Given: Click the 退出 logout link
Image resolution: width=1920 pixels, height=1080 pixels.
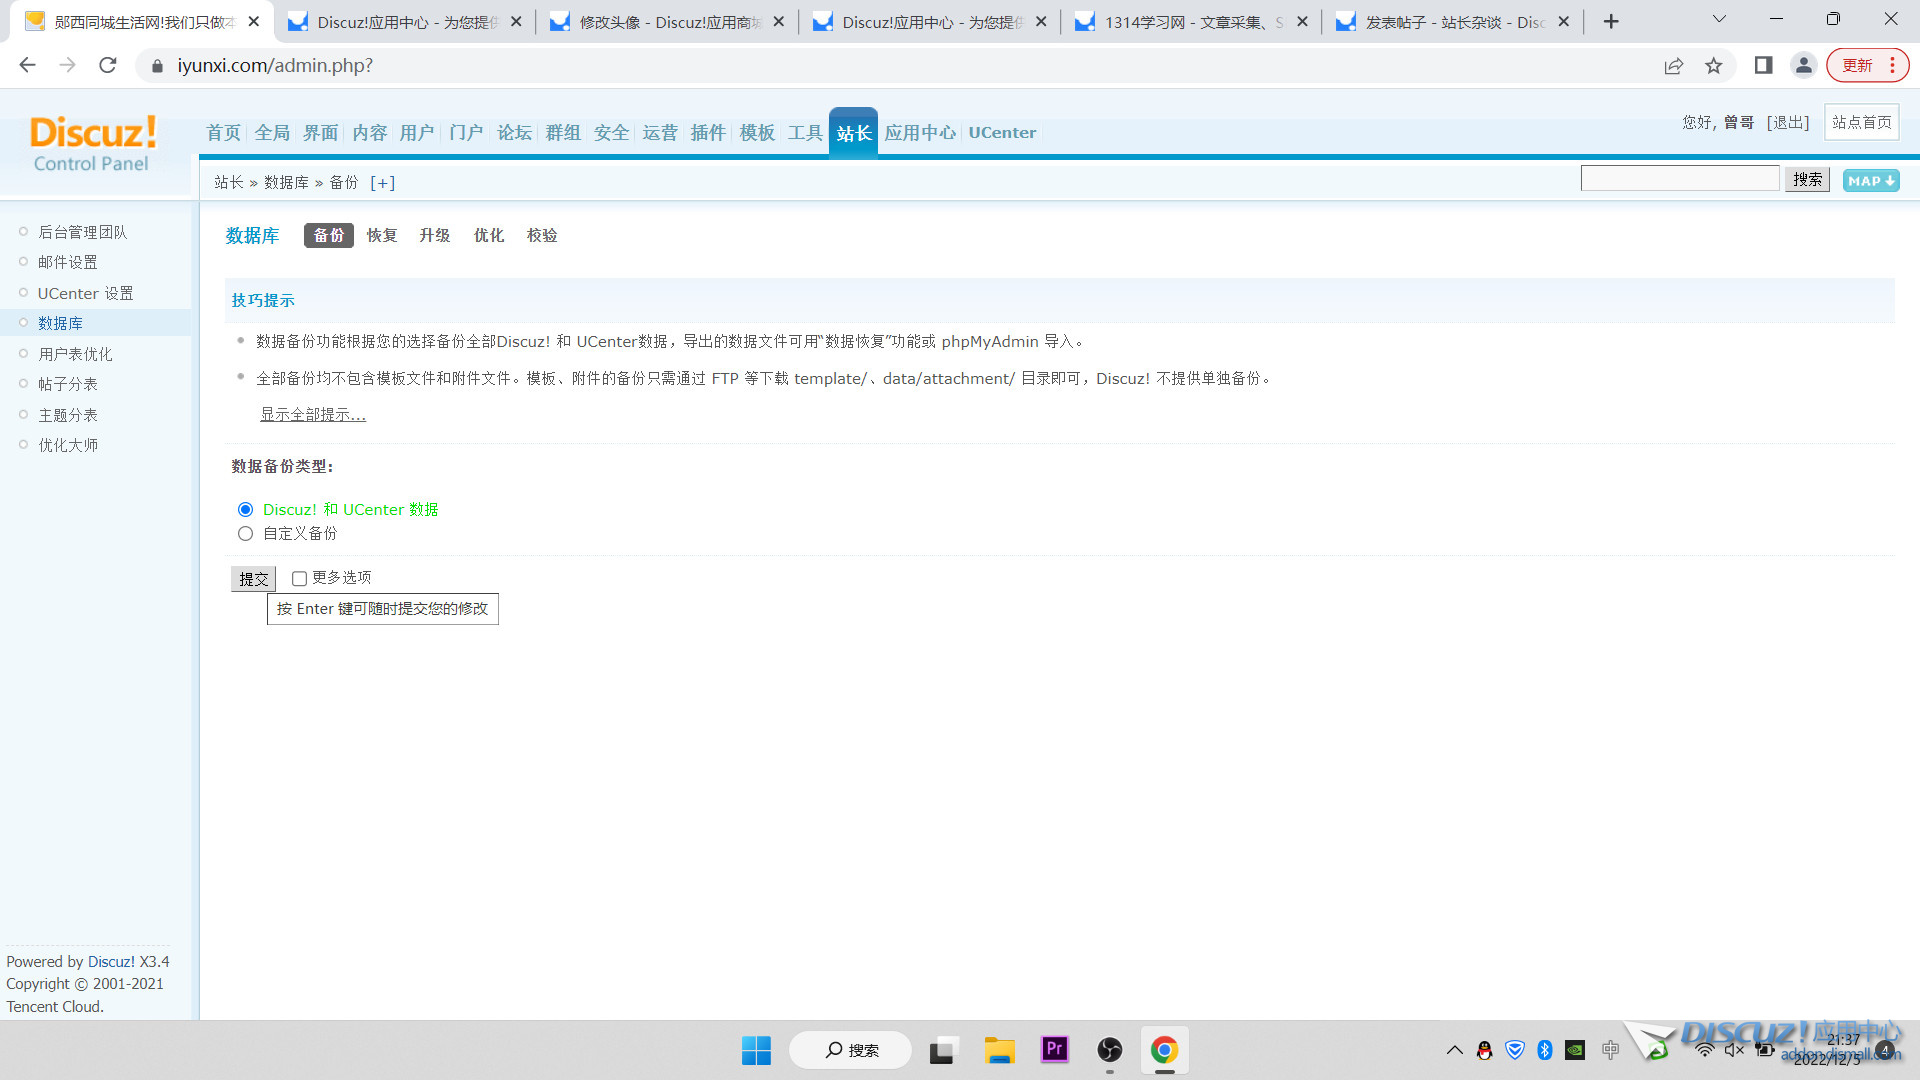Looking at the screenshot, I should 1788,122.
